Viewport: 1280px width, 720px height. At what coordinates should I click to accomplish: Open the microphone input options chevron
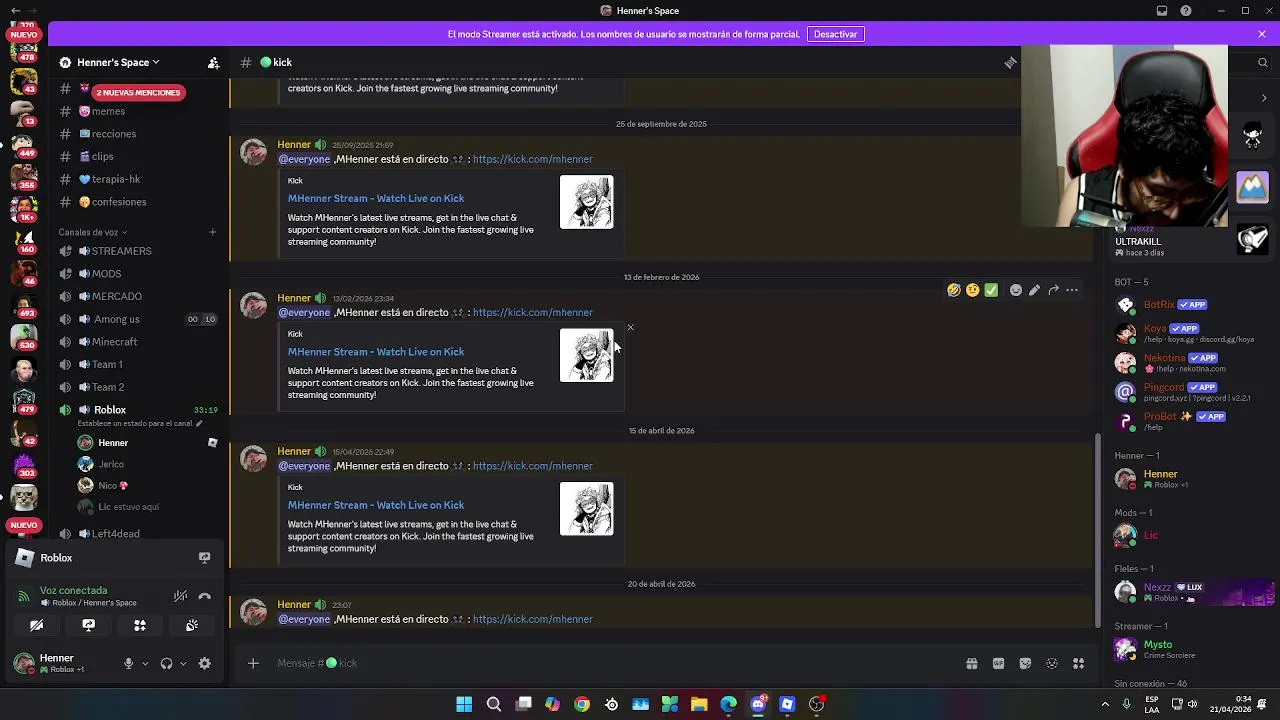click(145, 663)
